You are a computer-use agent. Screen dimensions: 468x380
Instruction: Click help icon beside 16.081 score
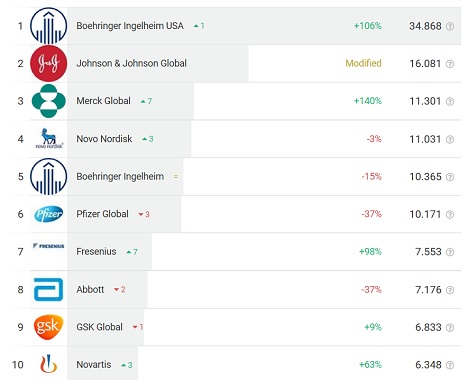coord(450,64)
